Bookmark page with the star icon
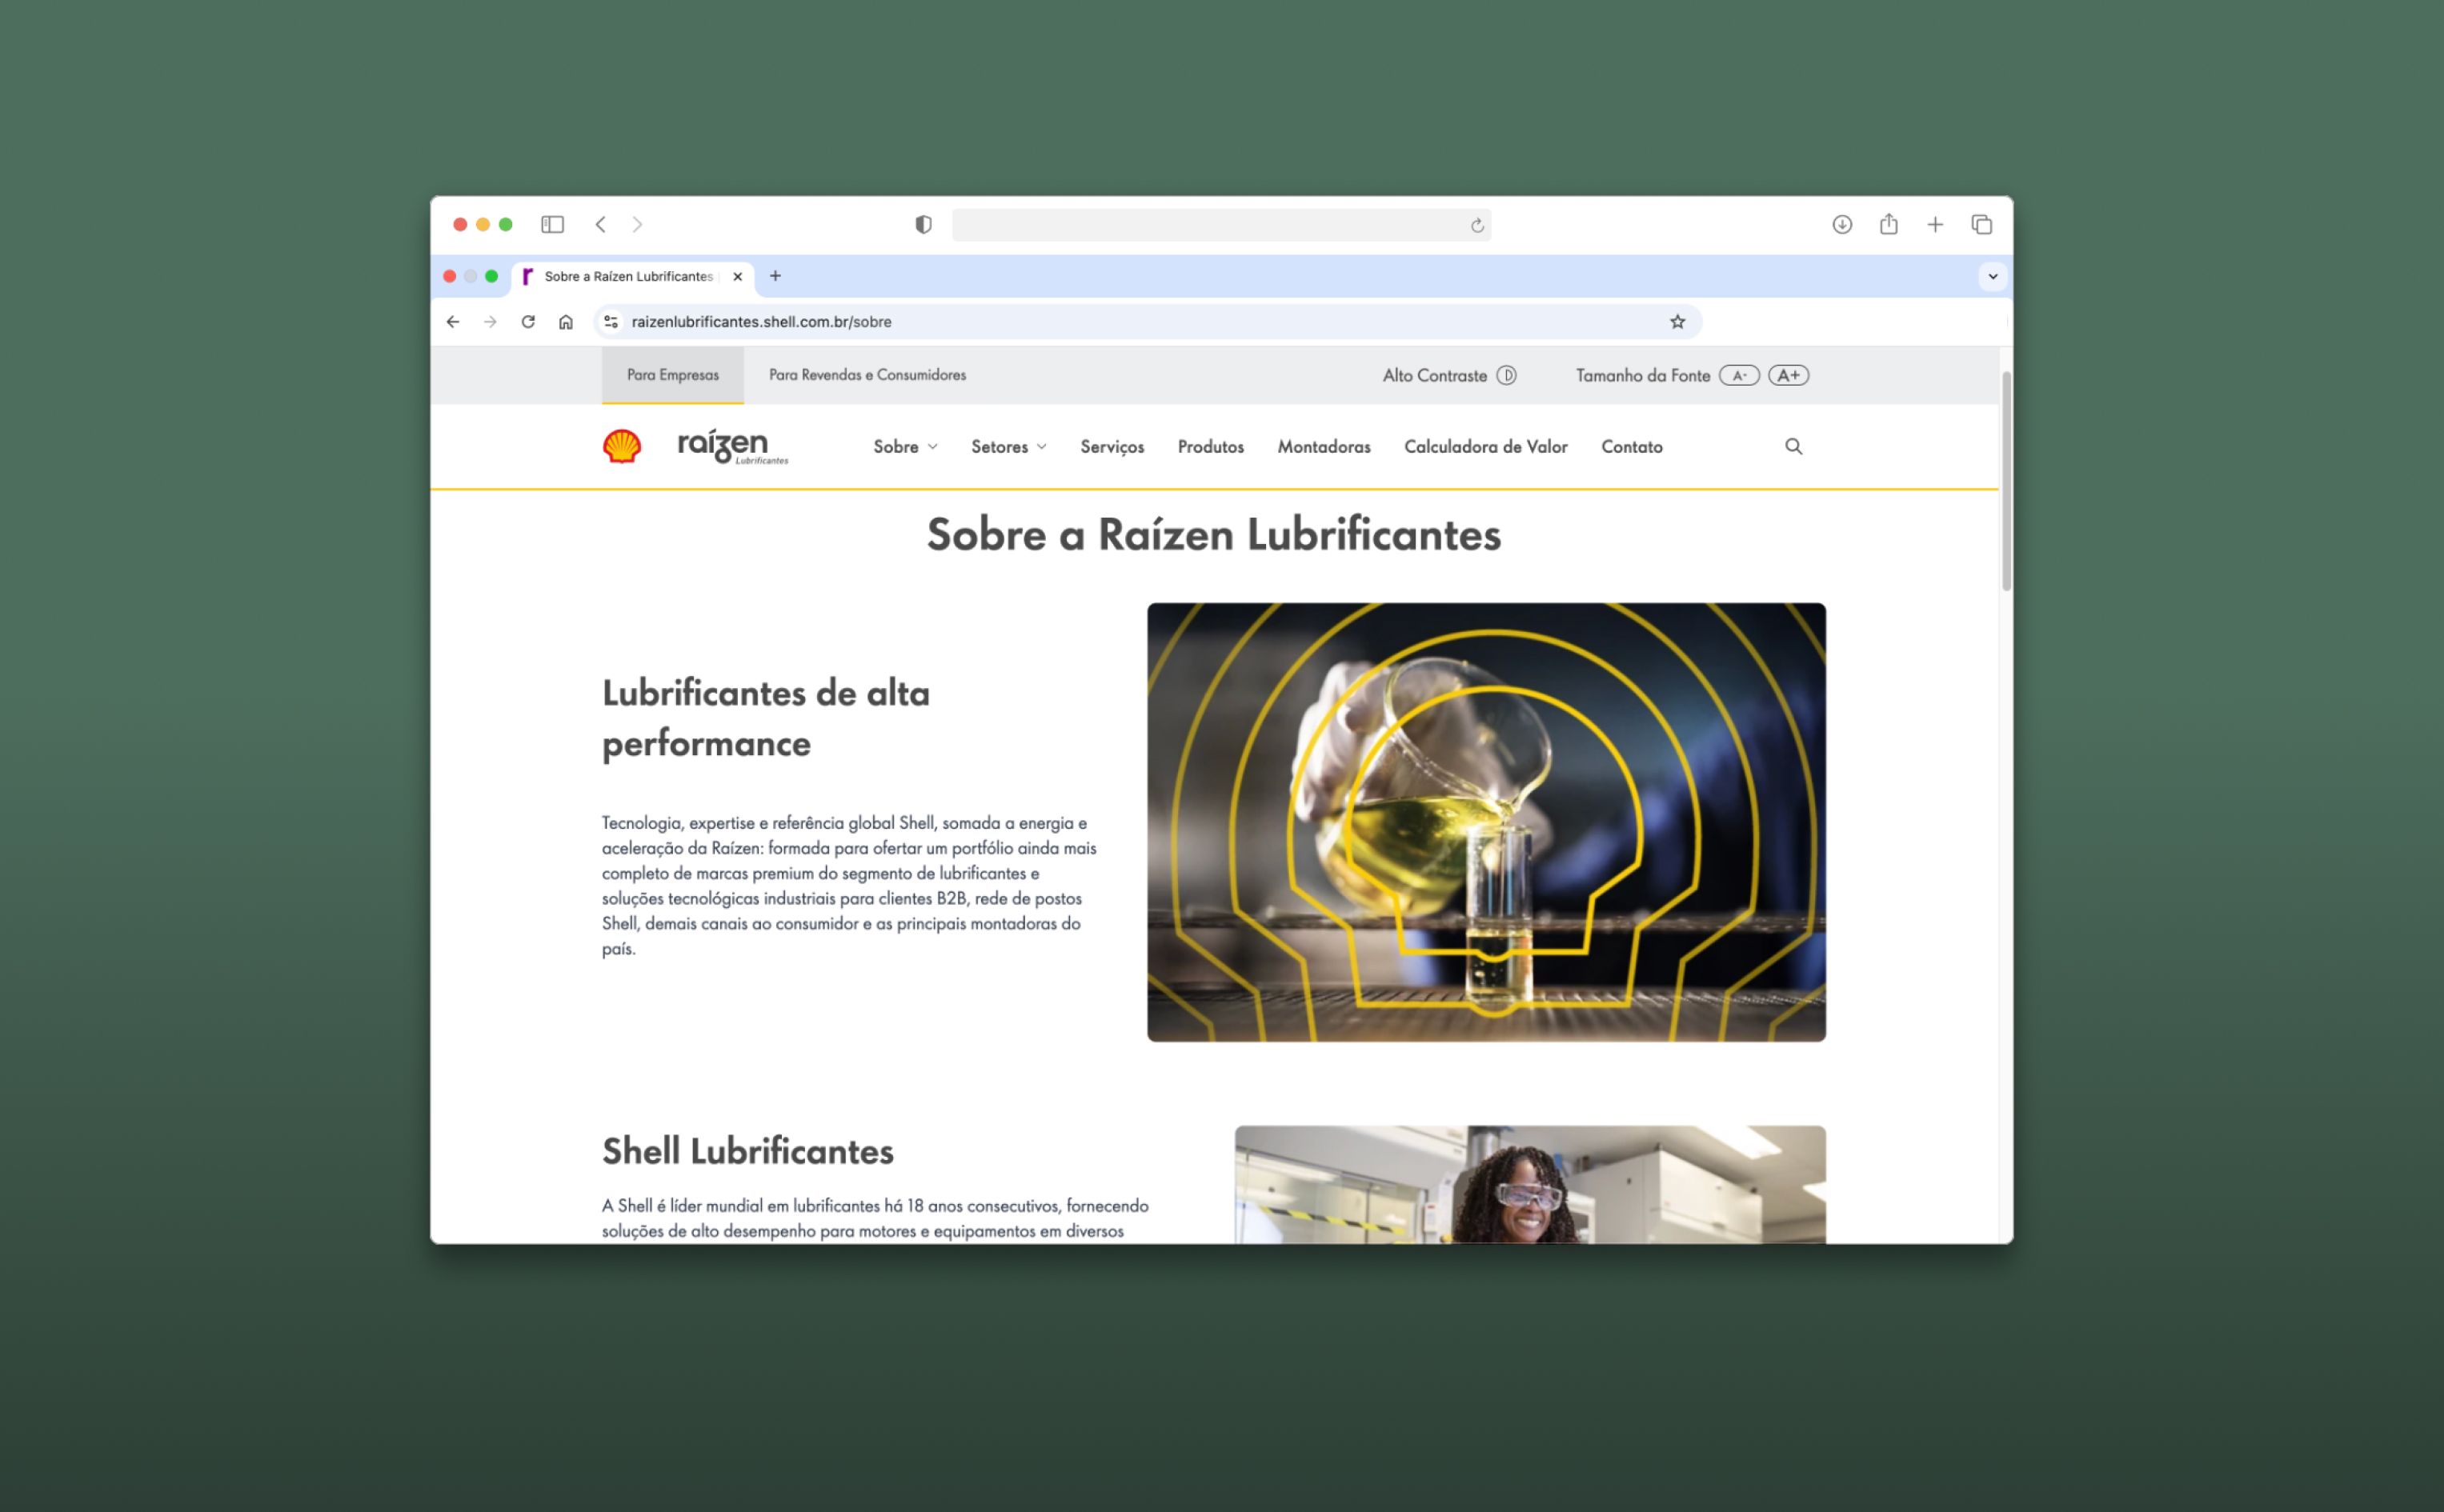Viewport: 2444px width, 1512px height. [x=1677, y=321]
